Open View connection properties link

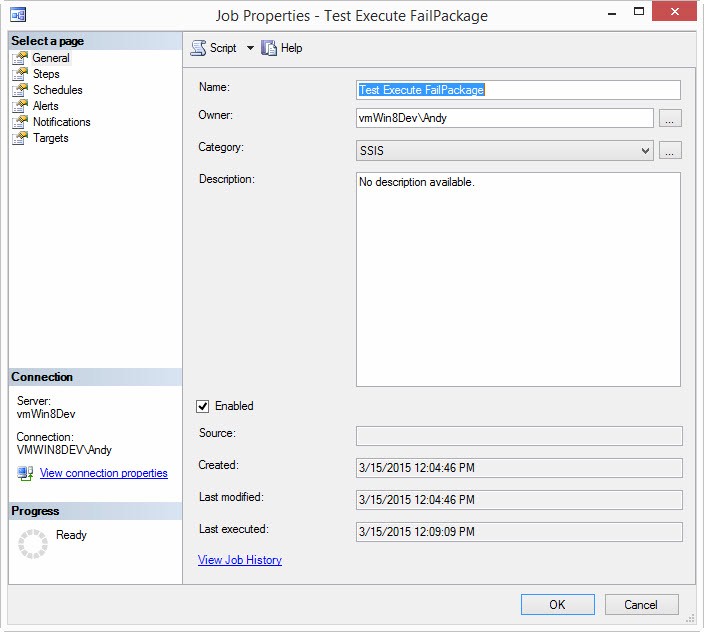(104, 473)
